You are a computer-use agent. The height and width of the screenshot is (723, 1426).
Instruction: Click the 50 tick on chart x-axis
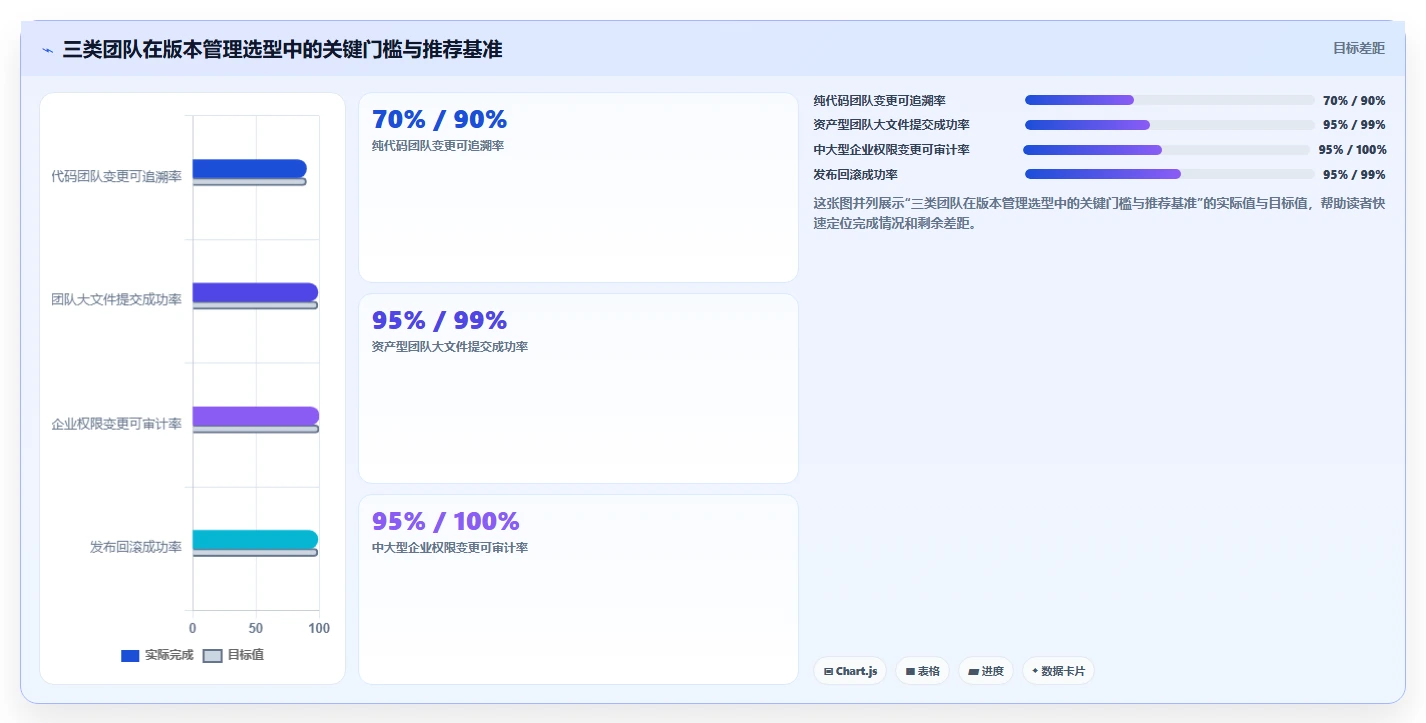click(x=256, y=628)
